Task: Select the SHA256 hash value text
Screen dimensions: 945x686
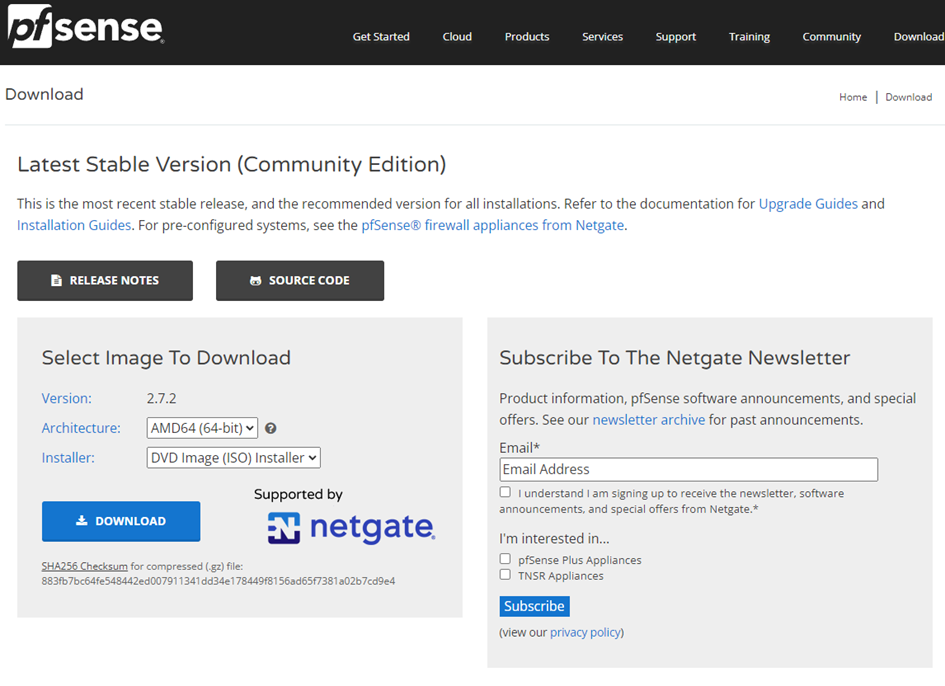Action: coord(218,581)
